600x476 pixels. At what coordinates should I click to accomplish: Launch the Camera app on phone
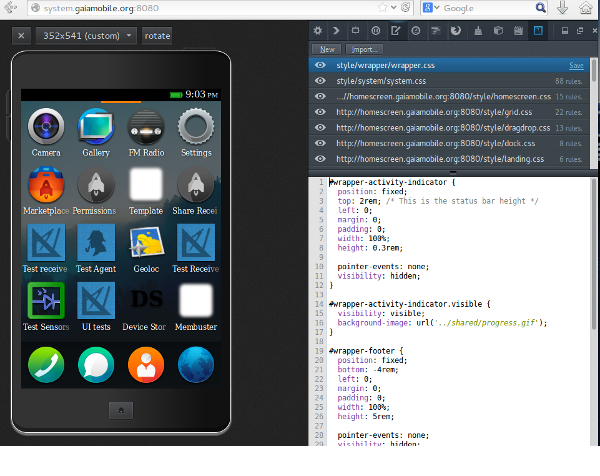(46, 129)
